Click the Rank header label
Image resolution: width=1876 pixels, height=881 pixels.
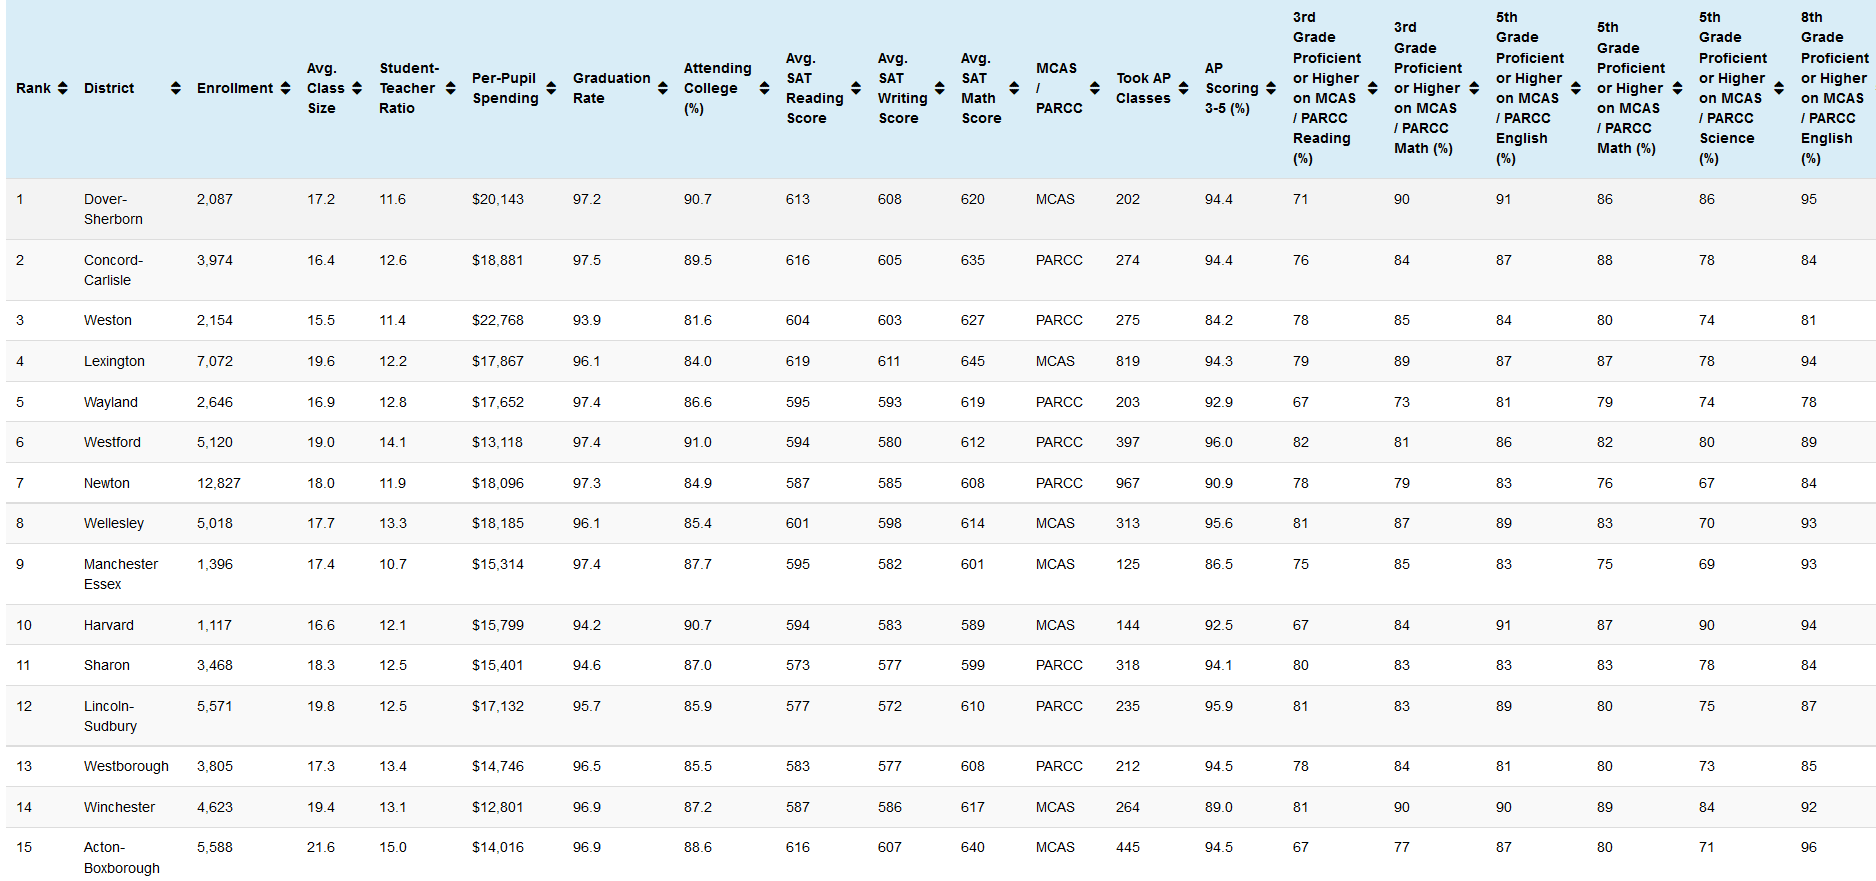point(33,88)
